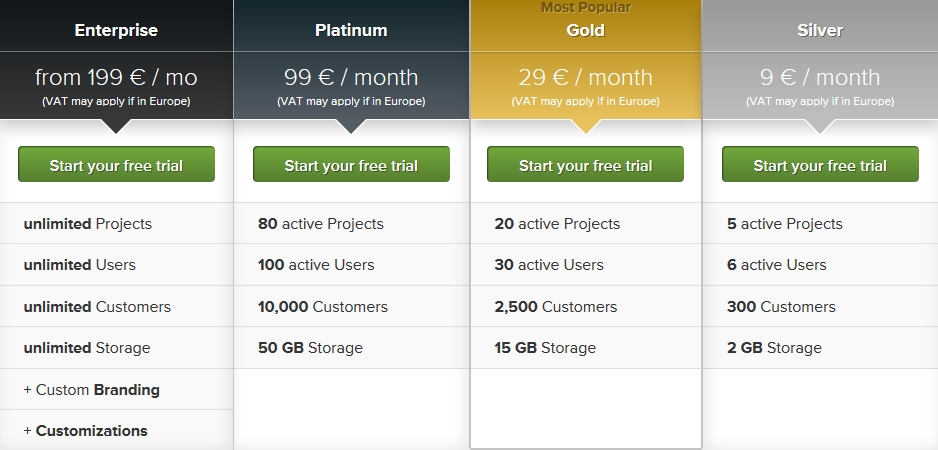The width and height of the screenshot is (938, 450).
Task: Click the '+ Custom Branding' feature row
Action: (x=116, y=390)
